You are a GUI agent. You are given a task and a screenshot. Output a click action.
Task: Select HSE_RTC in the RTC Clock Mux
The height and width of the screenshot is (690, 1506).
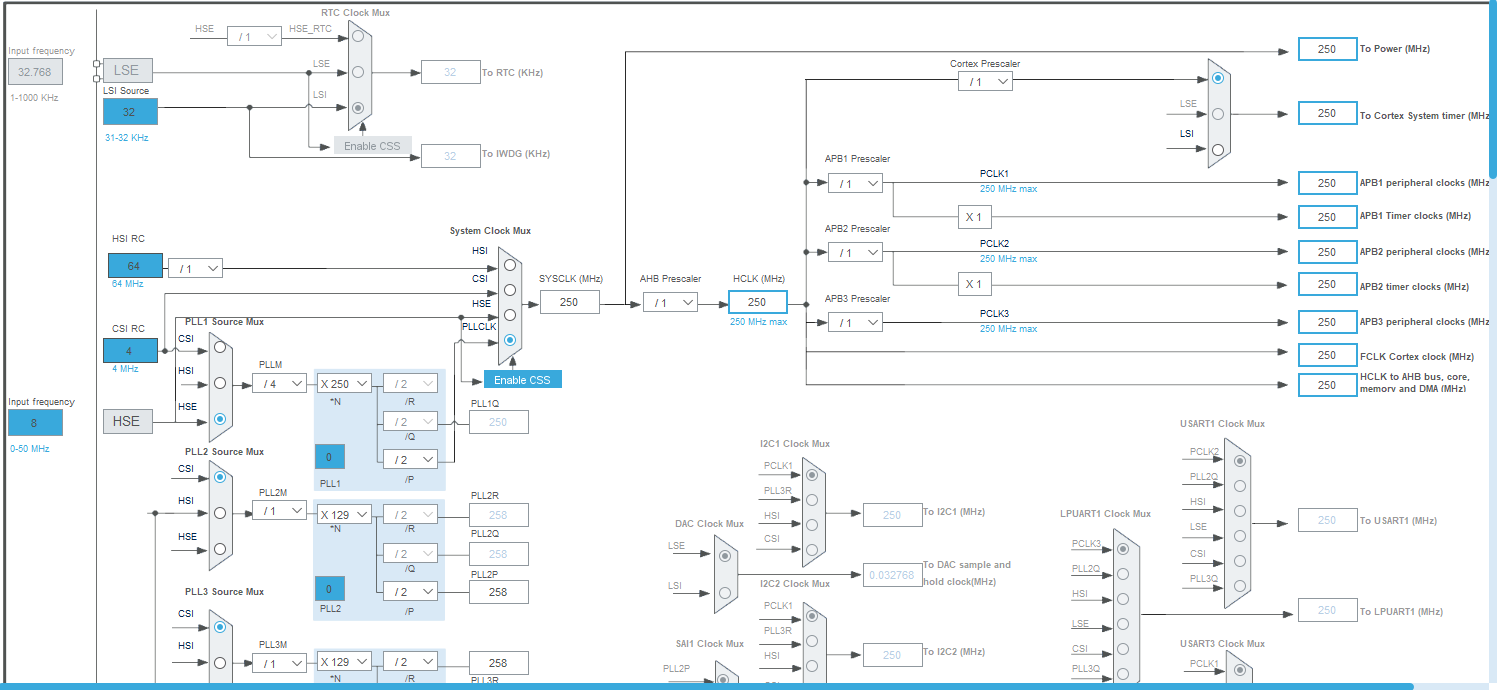coord(358,35)
